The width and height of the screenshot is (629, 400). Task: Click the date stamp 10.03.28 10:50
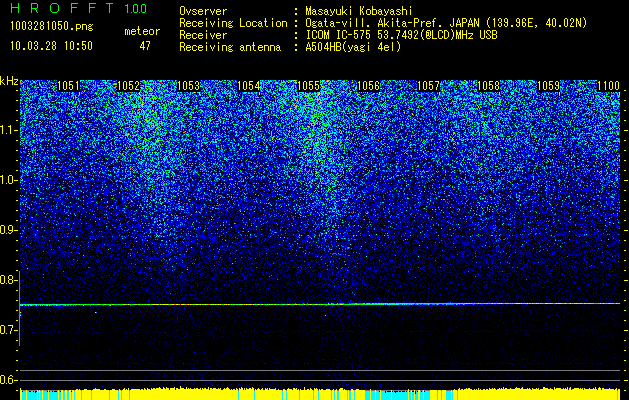pos(52,46)
